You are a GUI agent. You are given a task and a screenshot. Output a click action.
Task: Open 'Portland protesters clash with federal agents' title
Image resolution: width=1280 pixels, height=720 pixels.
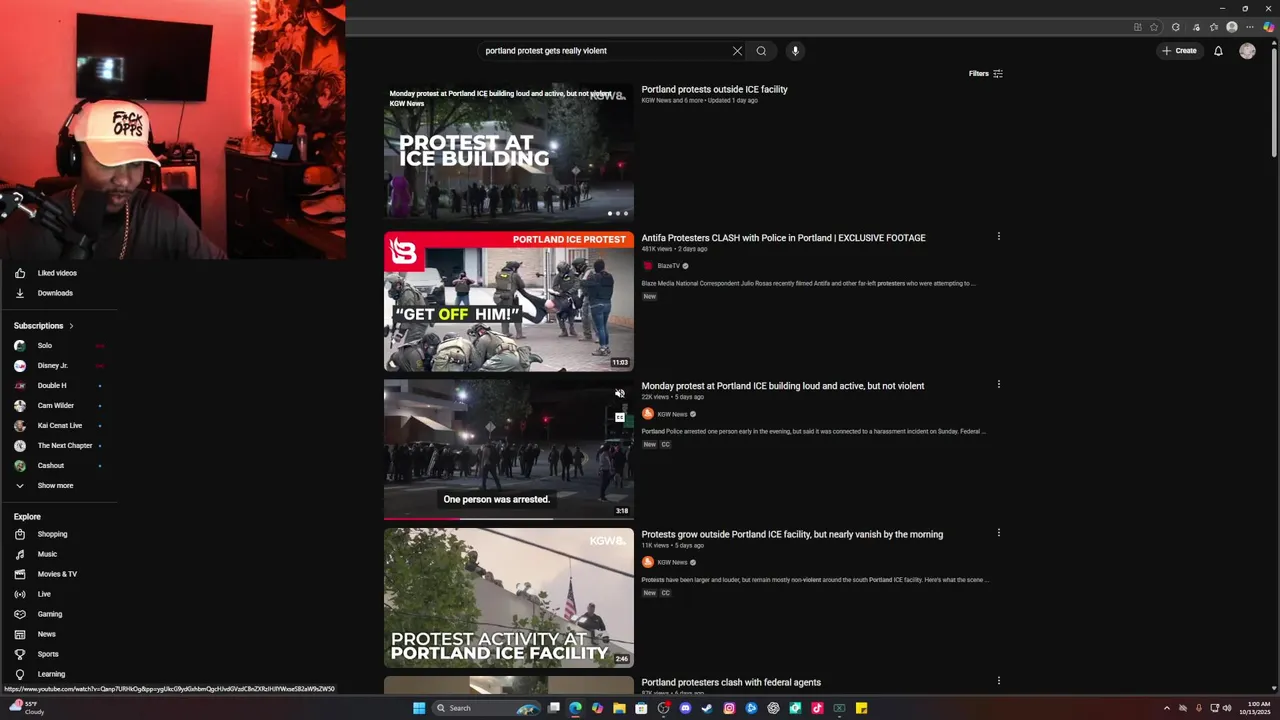coord(731,682)
